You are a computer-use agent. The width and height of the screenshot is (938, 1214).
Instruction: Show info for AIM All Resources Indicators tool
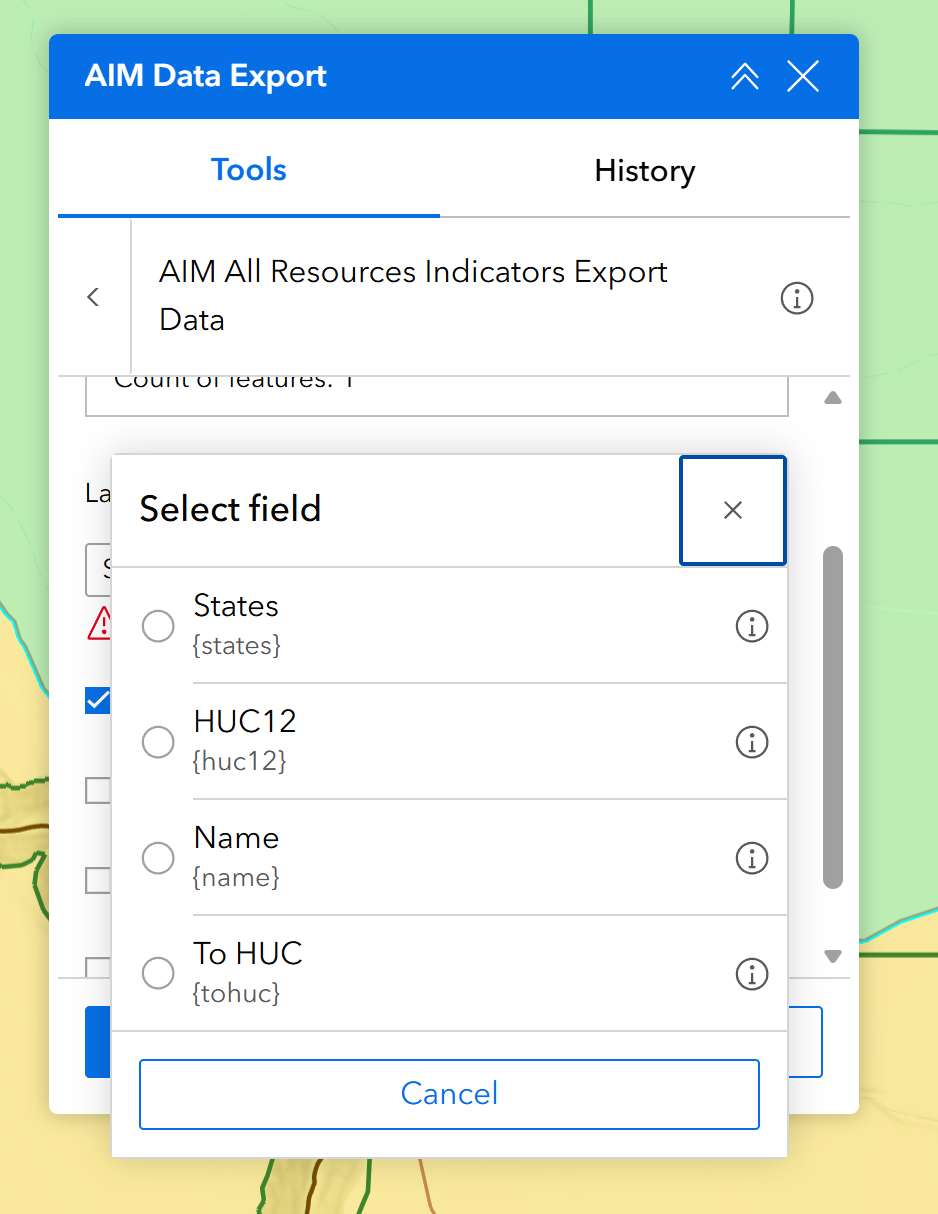click(797, 298)
